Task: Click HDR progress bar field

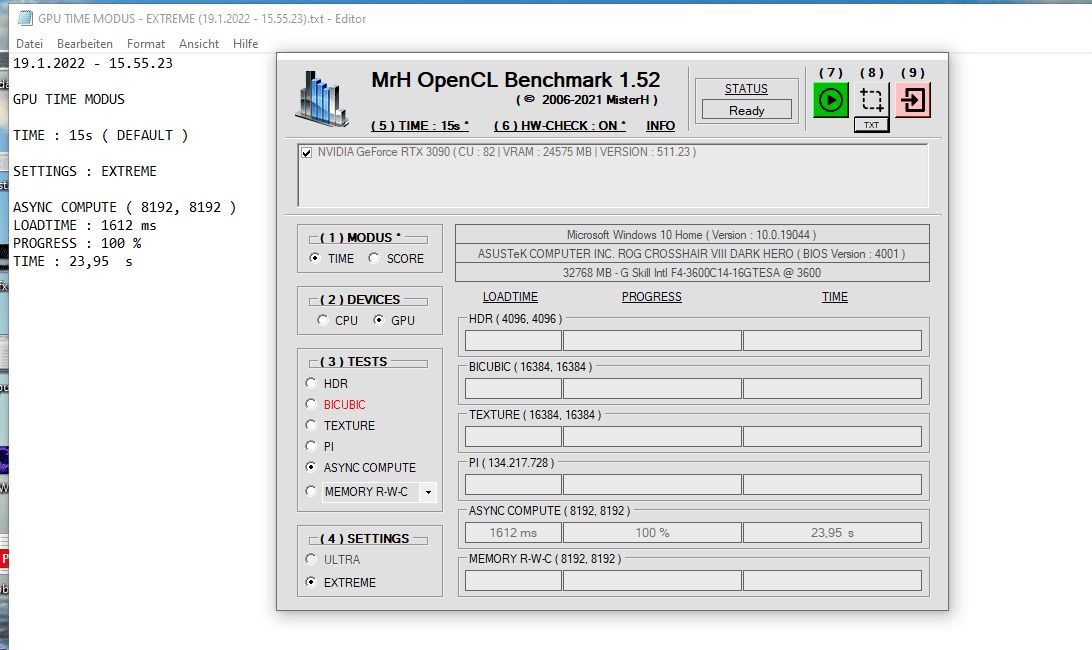Action: tap(652, 341)
